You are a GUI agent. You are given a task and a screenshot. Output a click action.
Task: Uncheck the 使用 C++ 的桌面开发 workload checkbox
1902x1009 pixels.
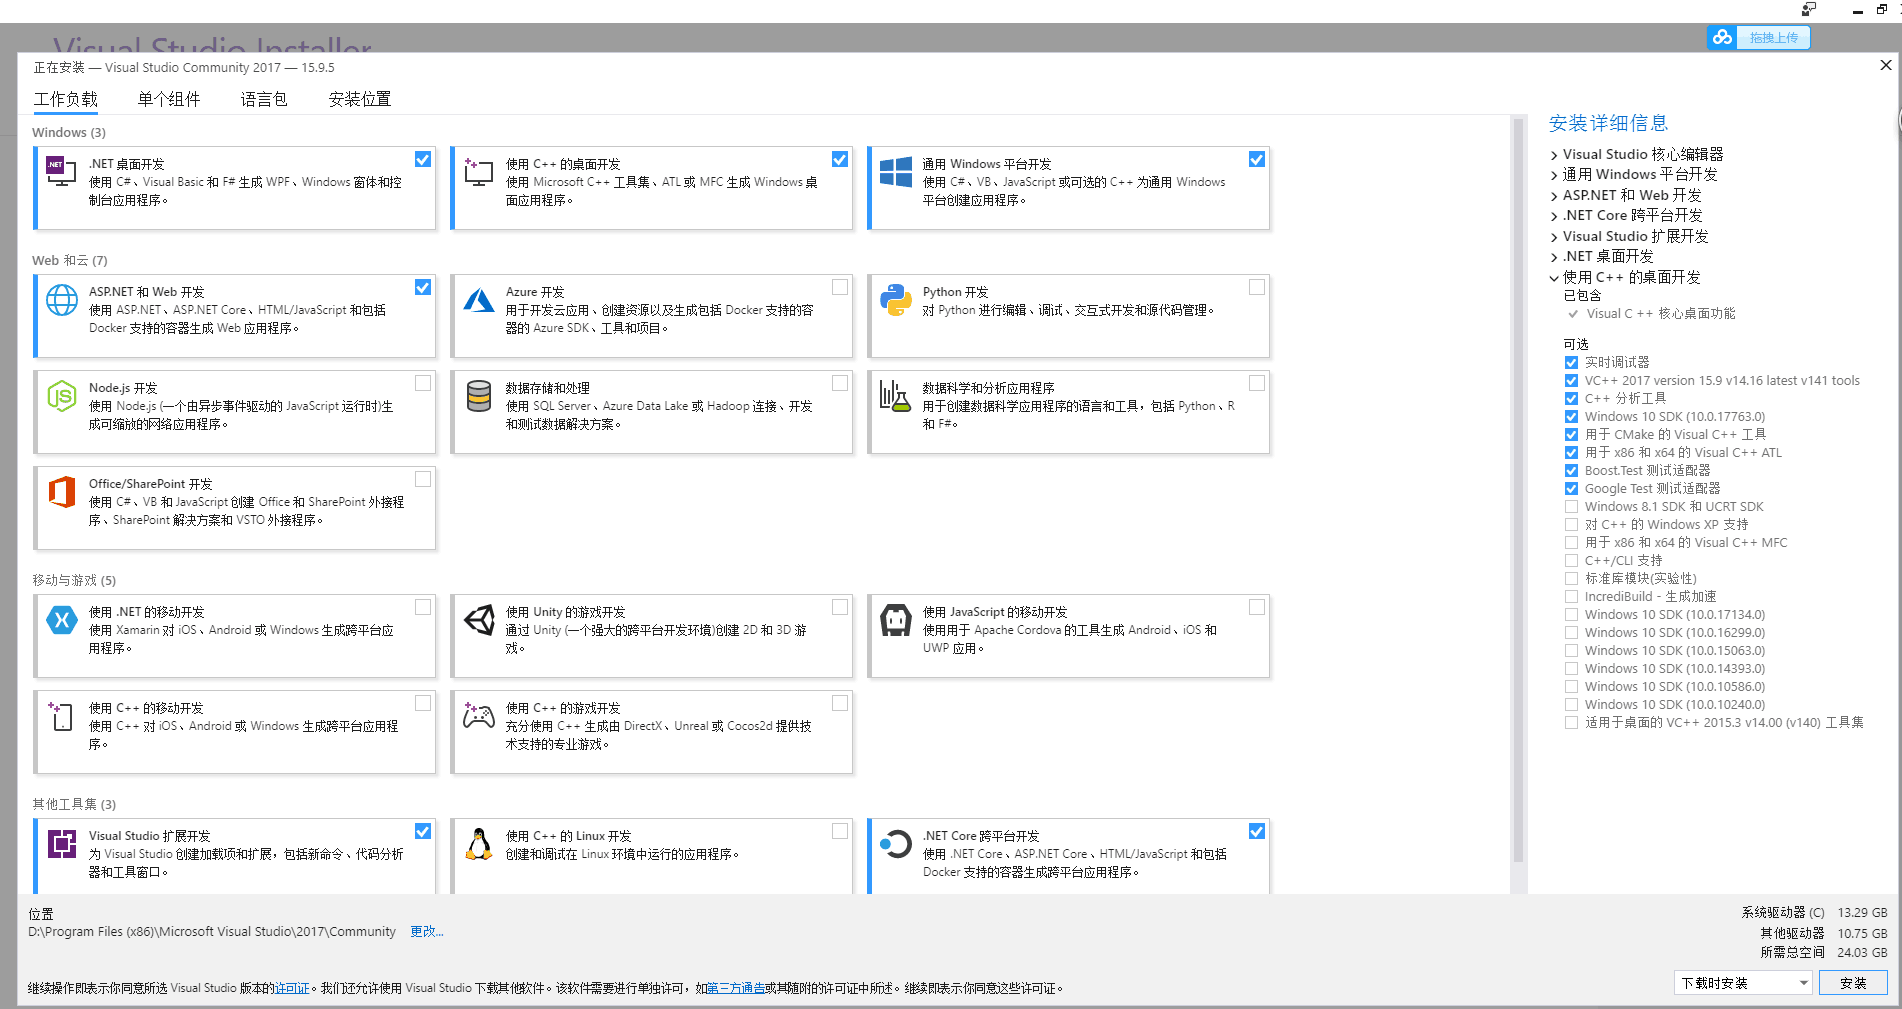point(840,159)
